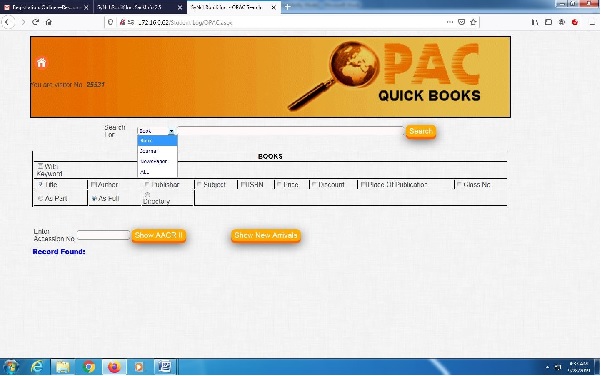Collapse the Search For dropdown arrow

[x=171, y=131]
